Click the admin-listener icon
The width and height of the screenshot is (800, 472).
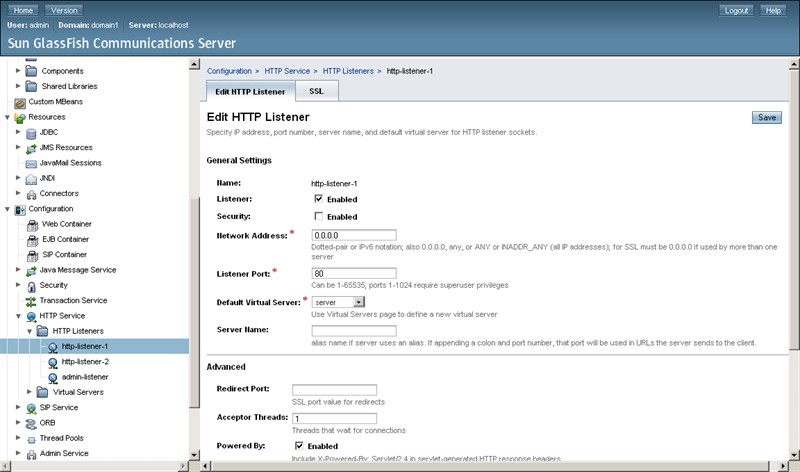click(53, 378)
